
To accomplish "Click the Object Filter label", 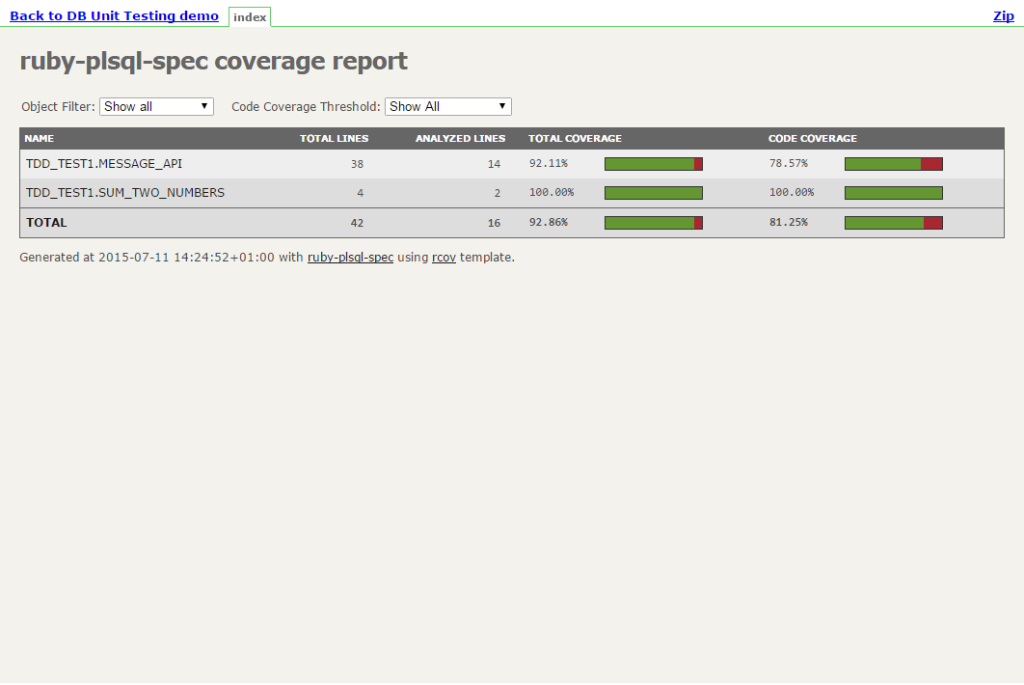I will pos(58,106).
